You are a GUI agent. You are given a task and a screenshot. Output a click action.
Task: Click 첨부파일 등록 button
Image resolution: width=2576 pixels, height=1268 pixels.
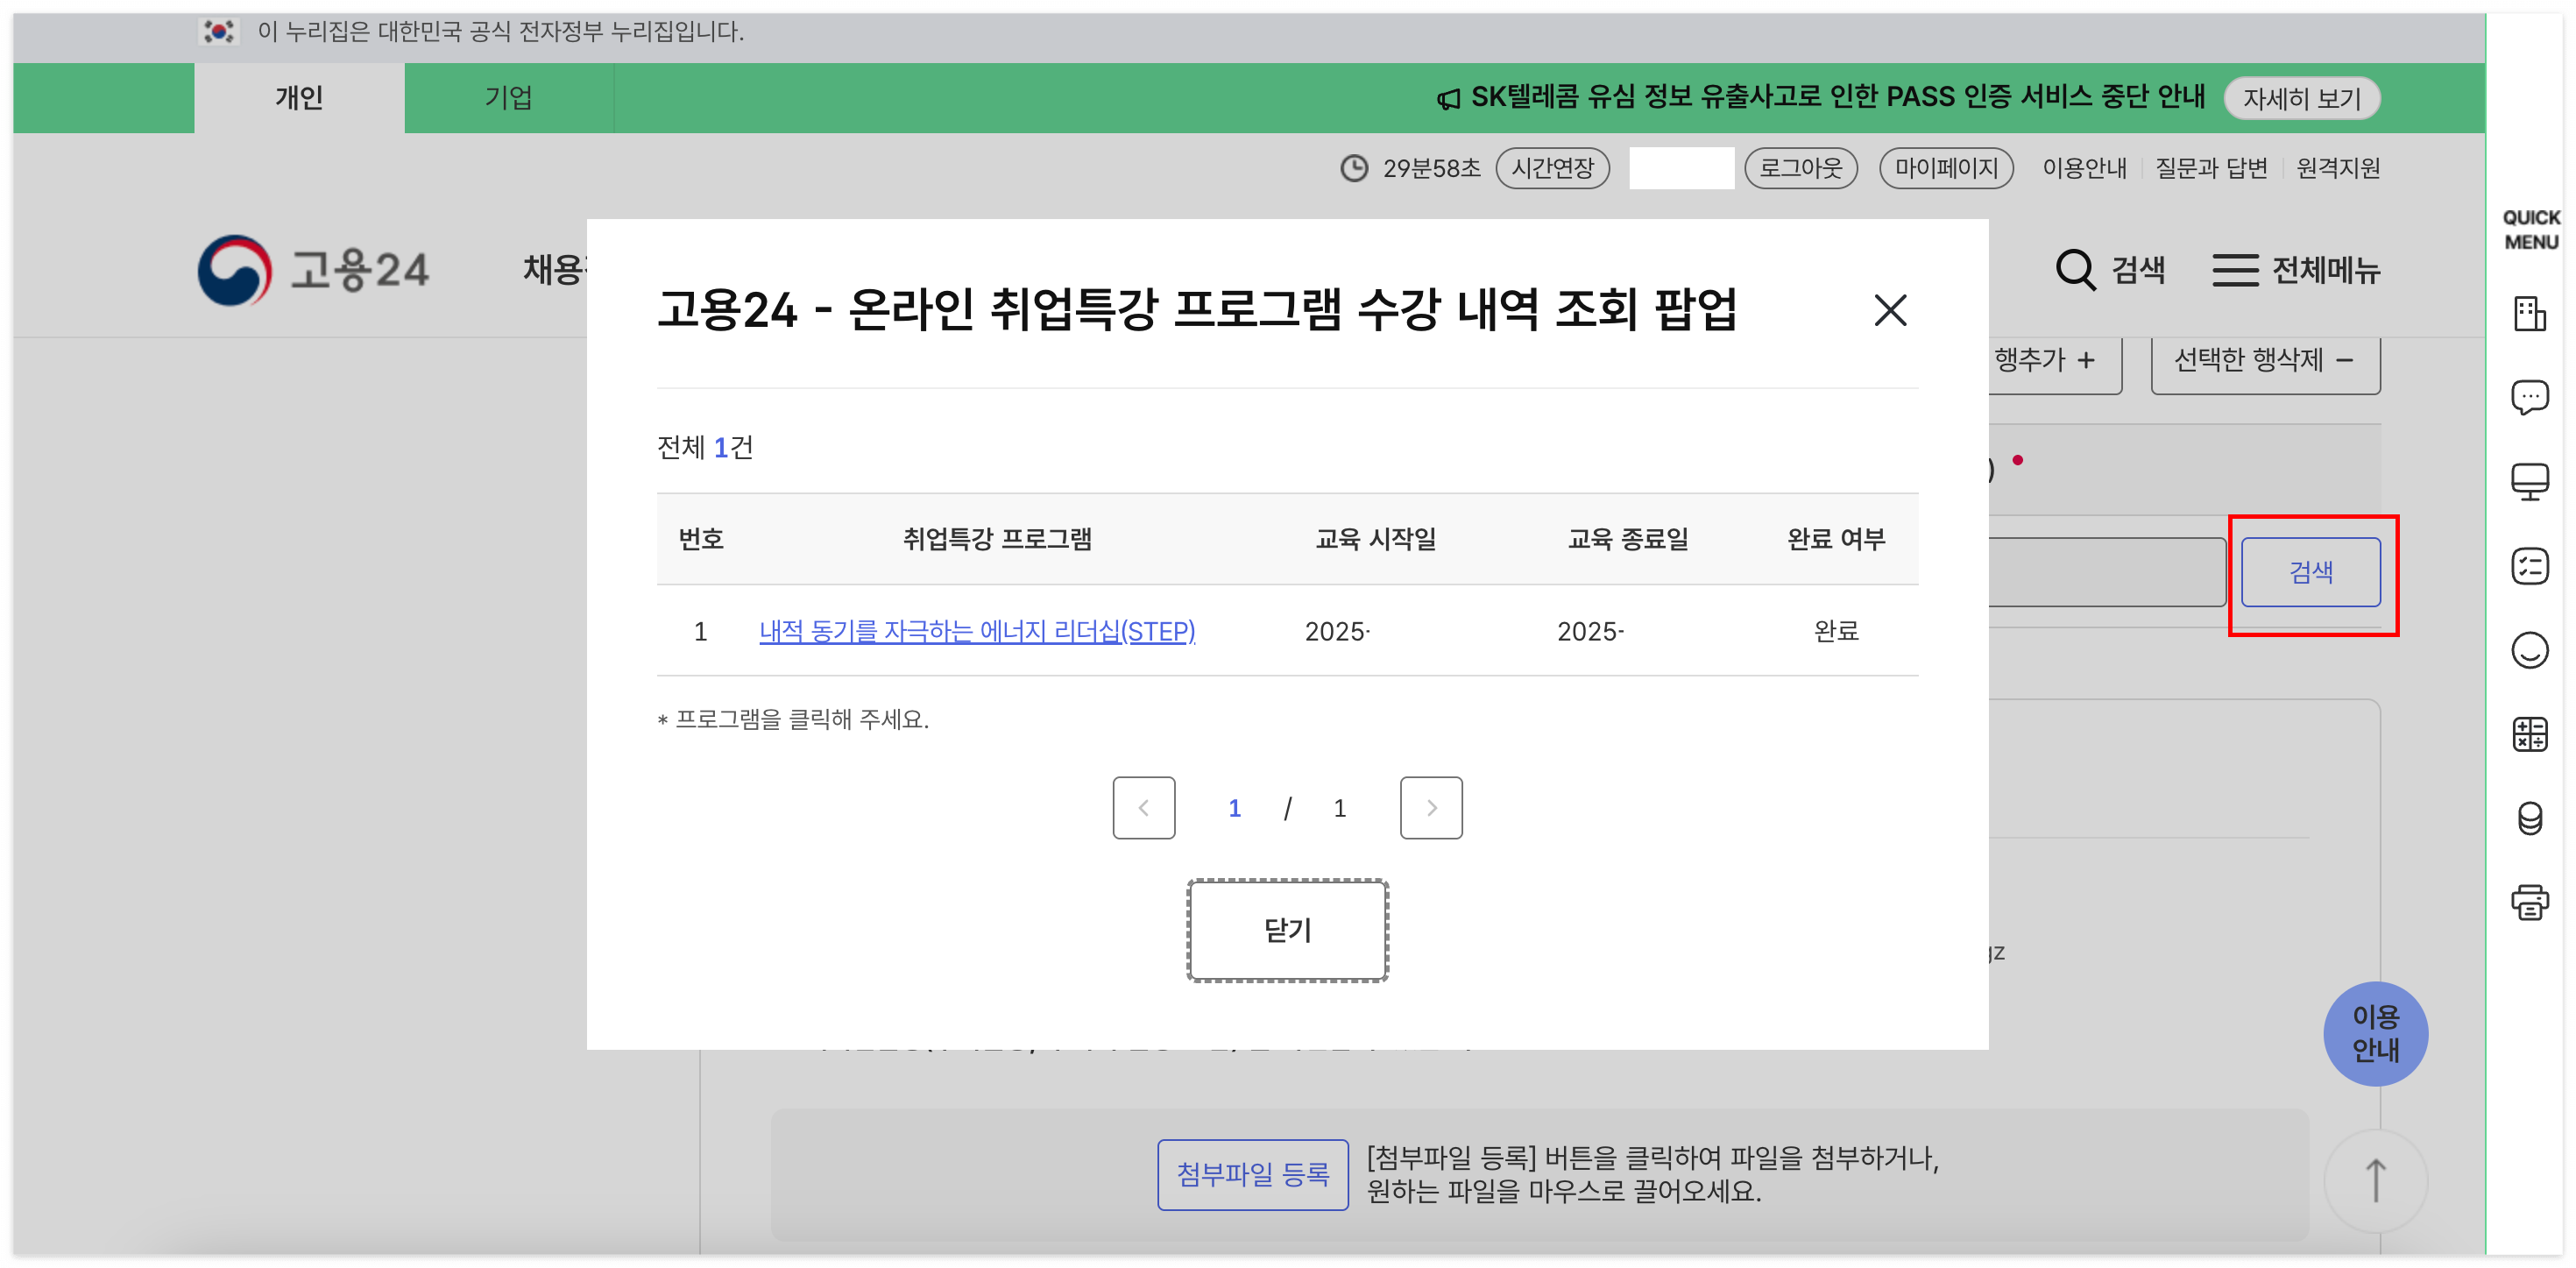click(x=1252, y=1174)
